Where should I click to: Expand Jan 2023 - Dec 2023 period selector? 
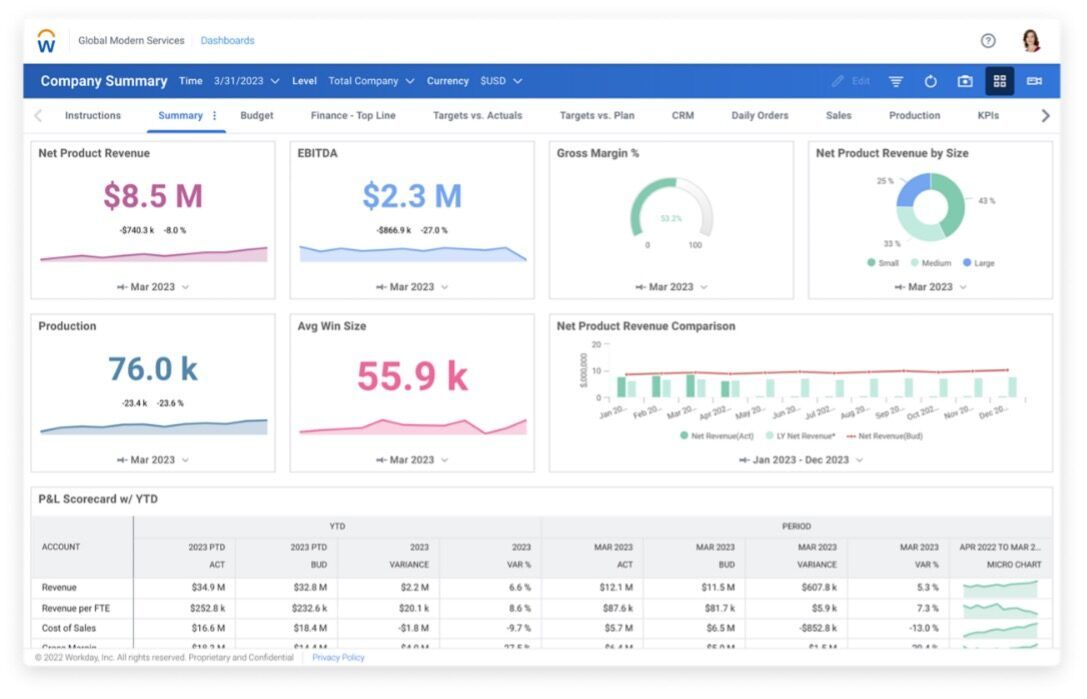[801, 460]
